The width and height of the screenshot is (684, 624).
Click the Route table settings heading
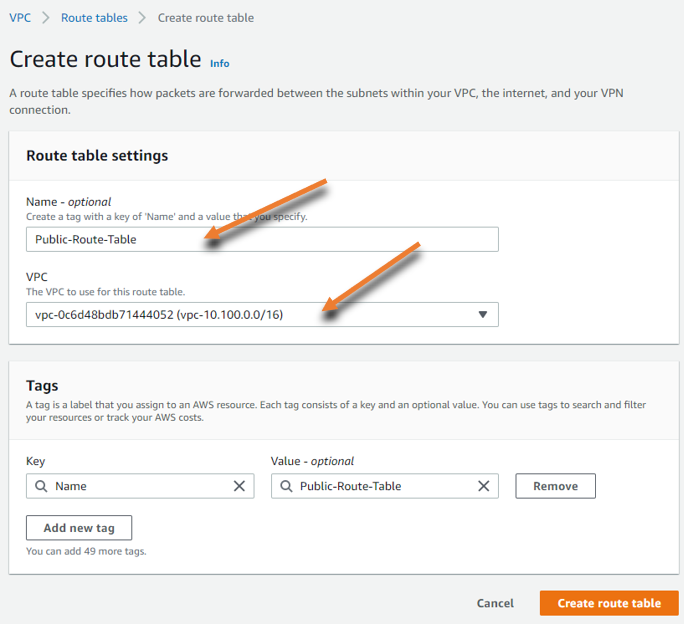(x=97, y=156)
